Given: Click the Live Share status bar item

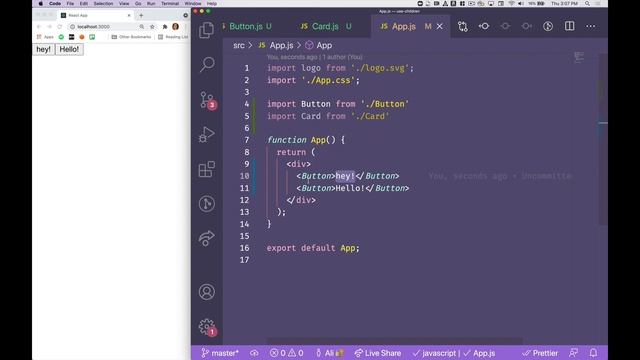Looking at the screenshot, I should (378, 353).
